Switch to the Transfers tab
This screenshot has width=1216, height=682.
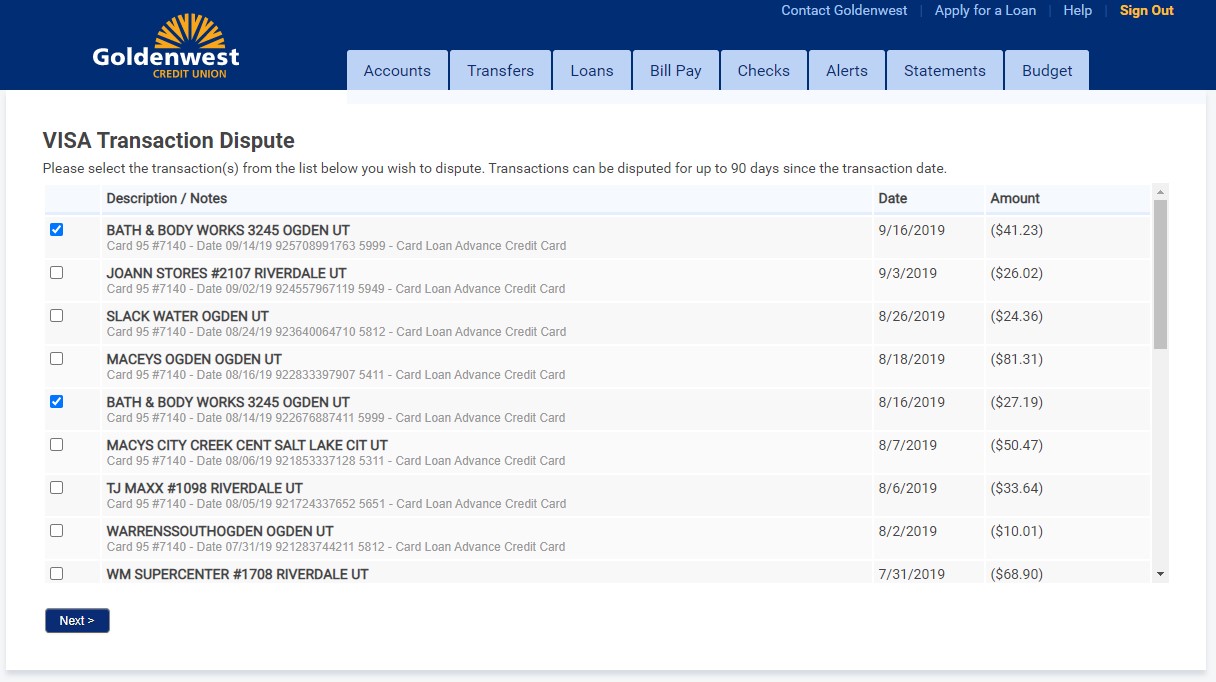click(500, 71)
